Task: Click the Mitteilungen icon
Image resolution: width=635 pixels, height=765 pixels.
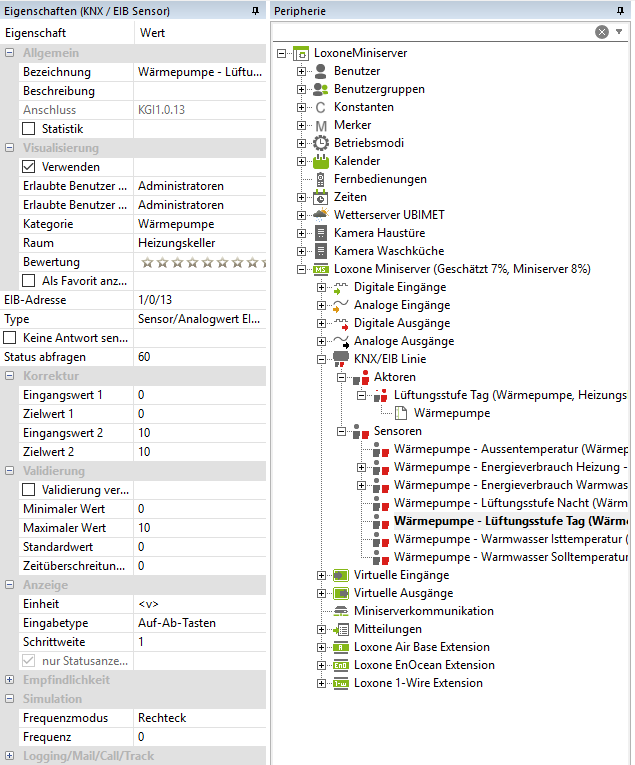Action: click(x=340, y=629)
